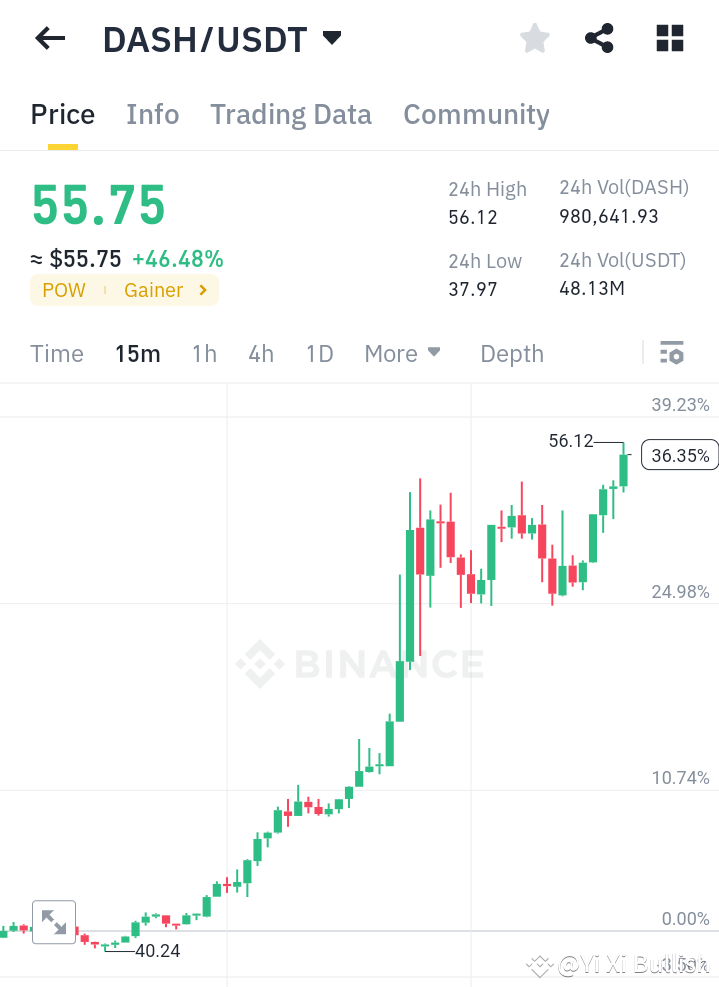Favorite DASH/USDT with the star icon

tap(534, 37)
